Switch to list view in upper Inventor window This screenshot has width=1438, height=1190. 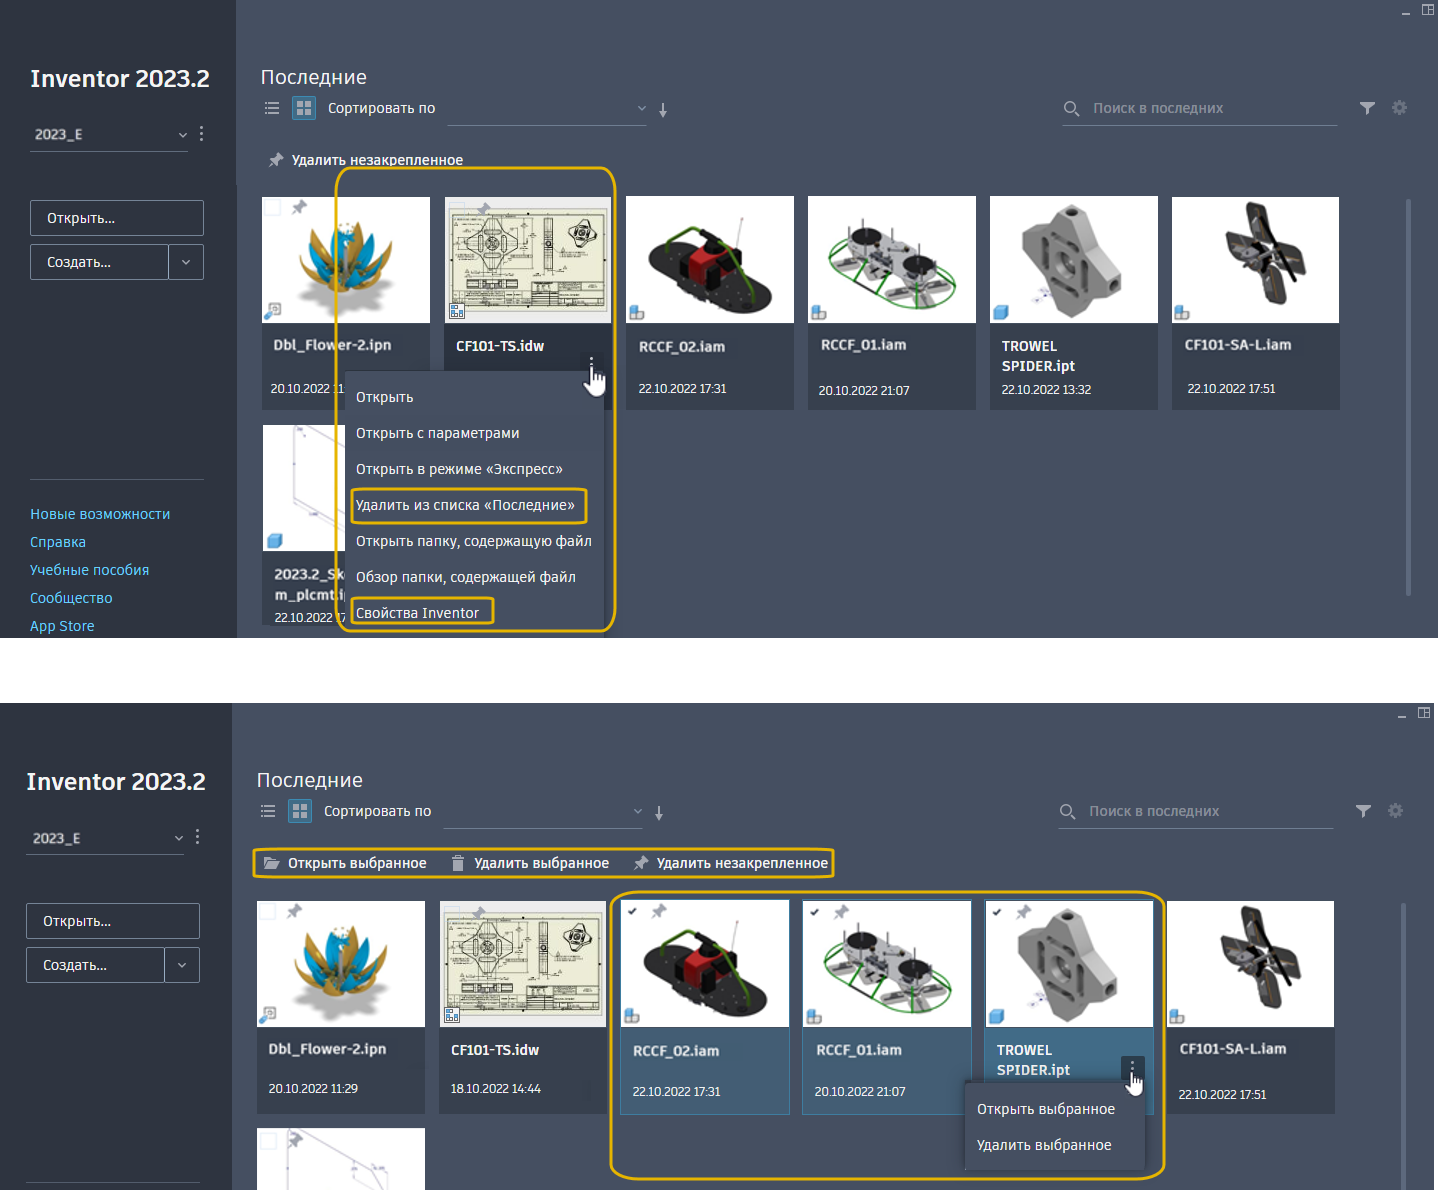(x=271, y=108)
